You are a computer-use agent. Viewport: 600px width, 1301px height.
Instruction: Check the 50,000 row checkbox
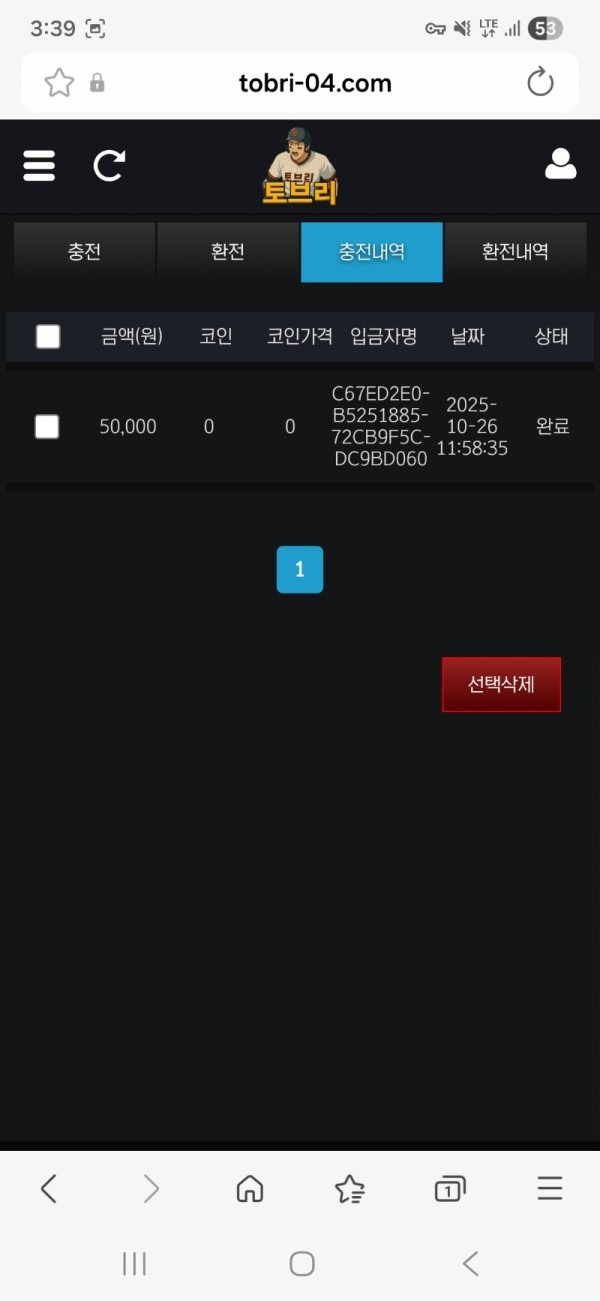47,427
